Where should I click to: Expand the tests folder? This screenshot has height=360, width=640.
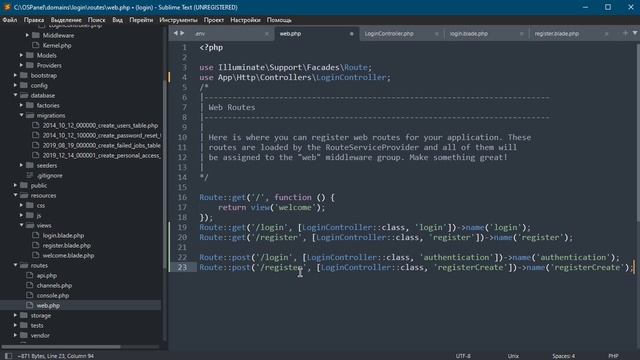click(x=15, y=325)
